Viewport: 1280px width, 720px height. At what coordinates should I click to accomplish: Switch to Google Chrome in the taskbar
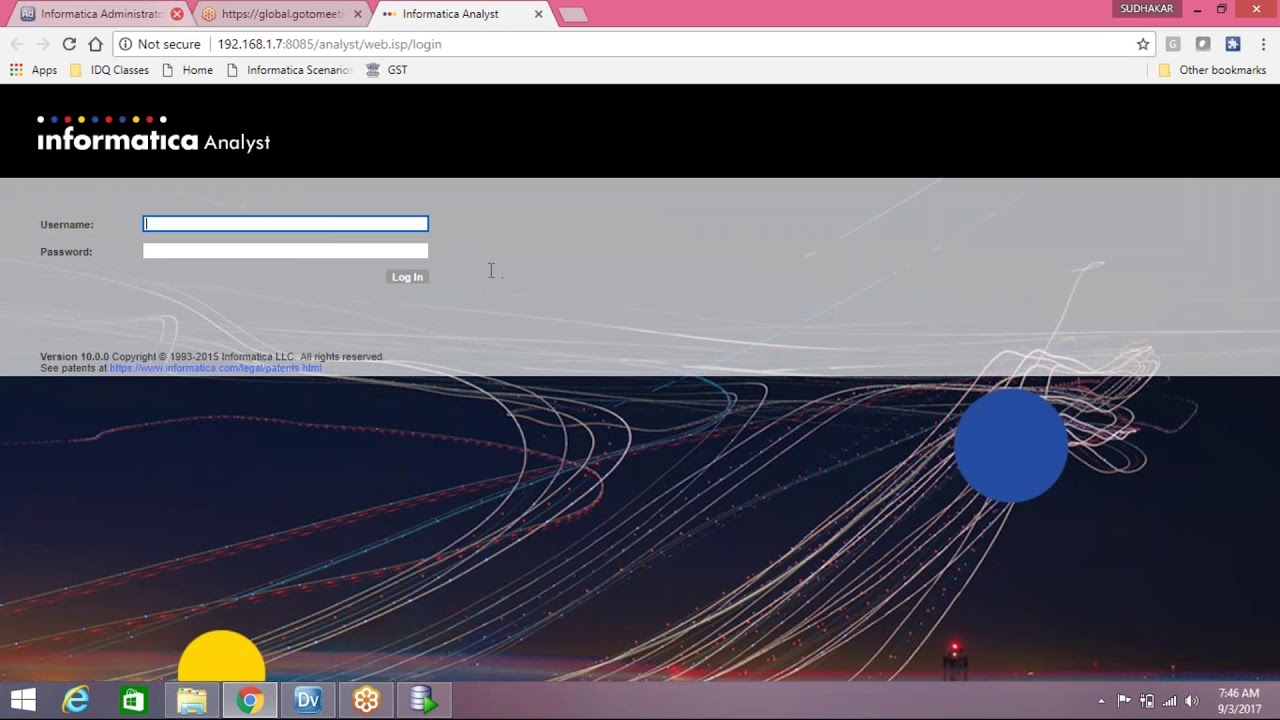250,700
